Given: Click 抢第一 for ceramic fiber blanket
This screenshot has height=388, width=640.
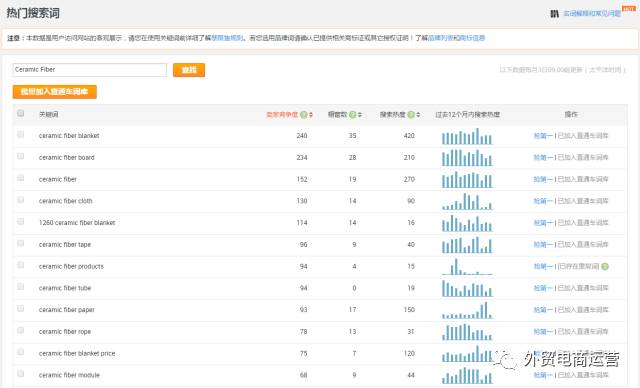Looking at the screenshot, I should (543, 136).
